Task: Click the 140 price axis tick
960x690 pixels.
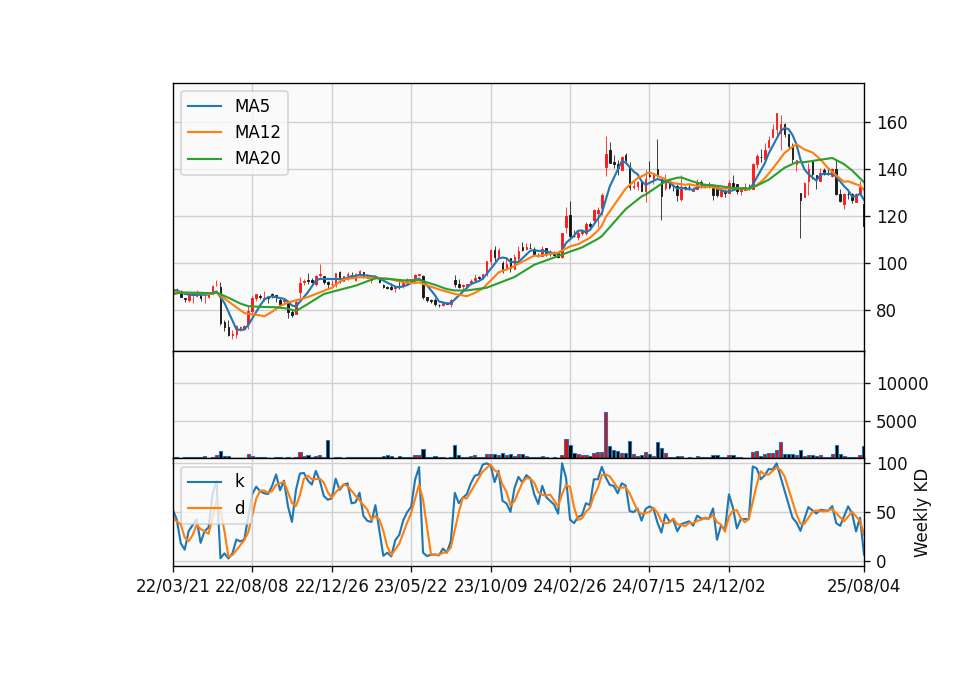Action: (x=891, y=170)
